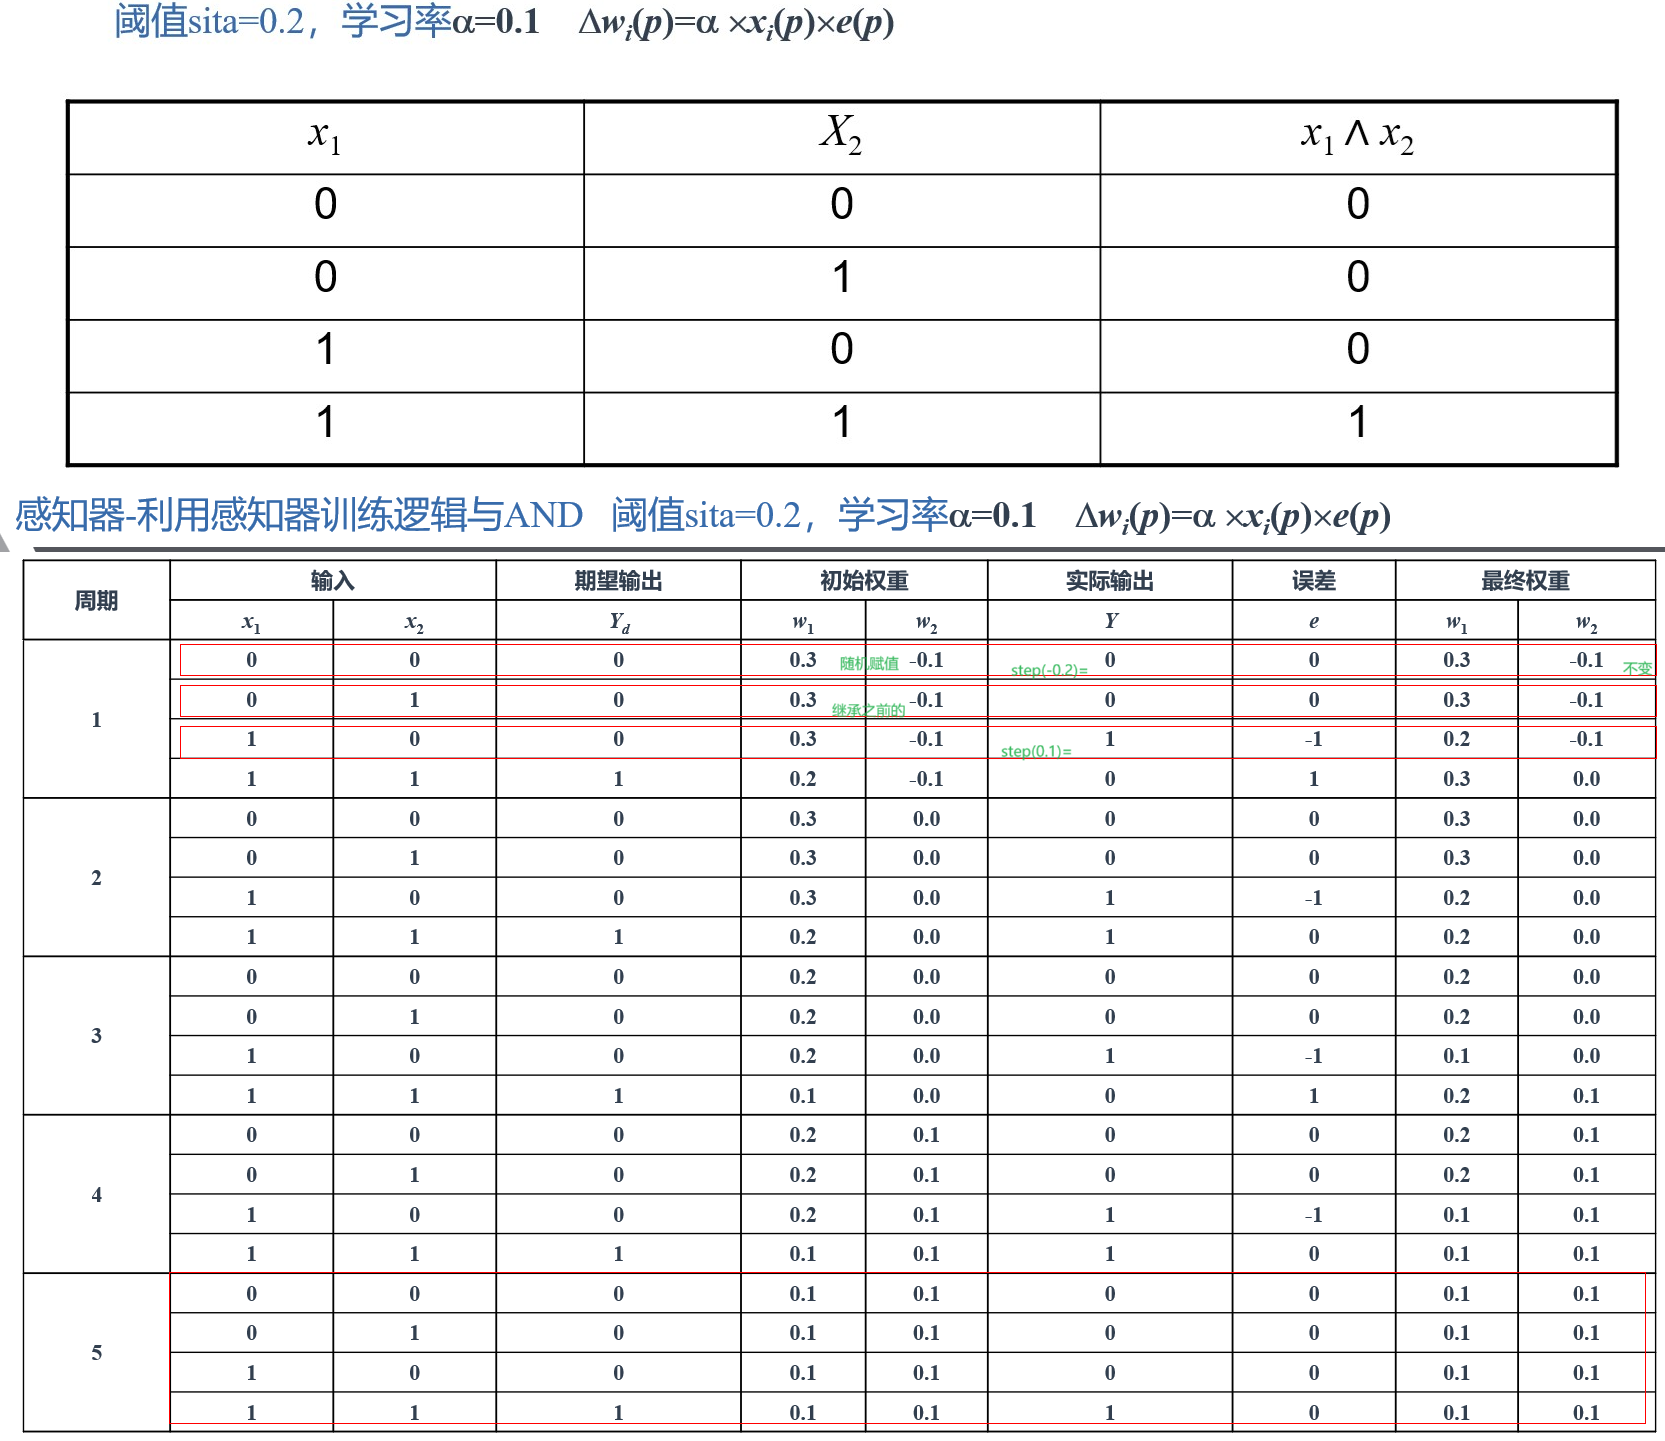Click the Y sub-header under 实际输出
1665x1441 pixels.
pyautogui.click(x=1111, y=621)
